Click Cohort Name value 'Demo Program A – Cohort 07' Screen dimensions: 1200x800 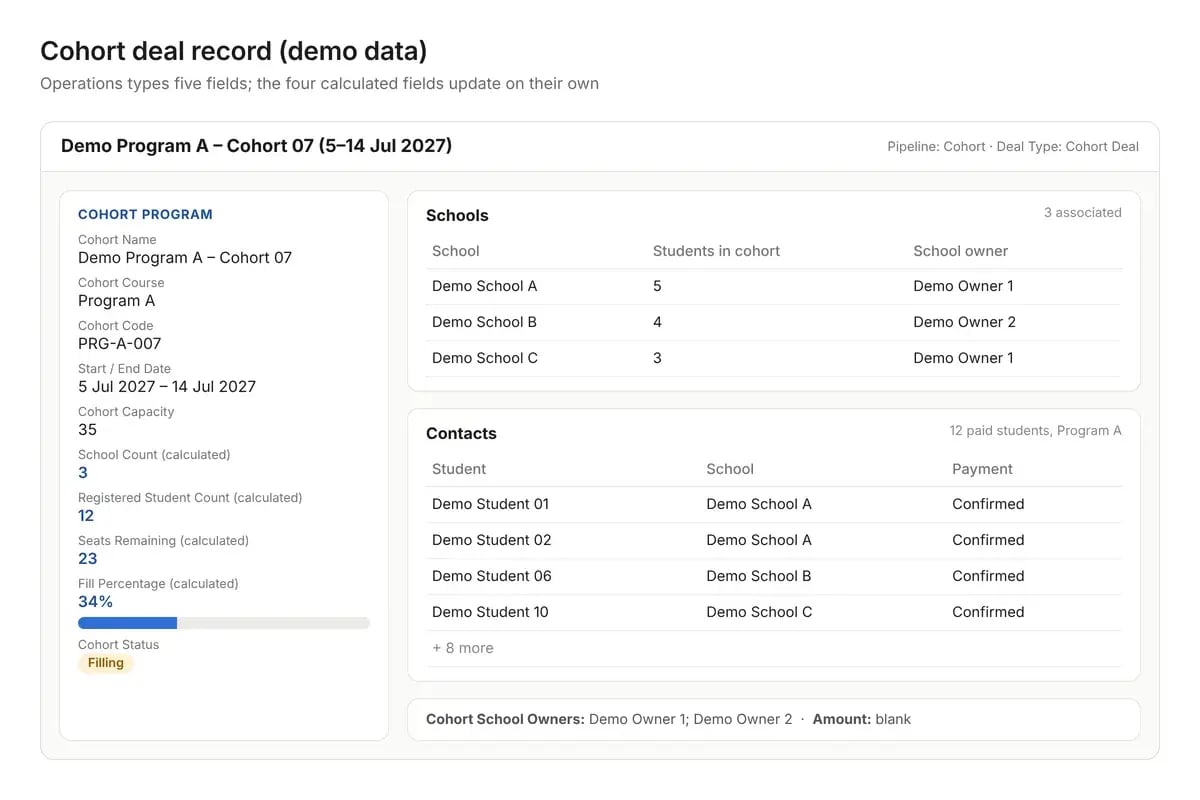tap(185, 258)
